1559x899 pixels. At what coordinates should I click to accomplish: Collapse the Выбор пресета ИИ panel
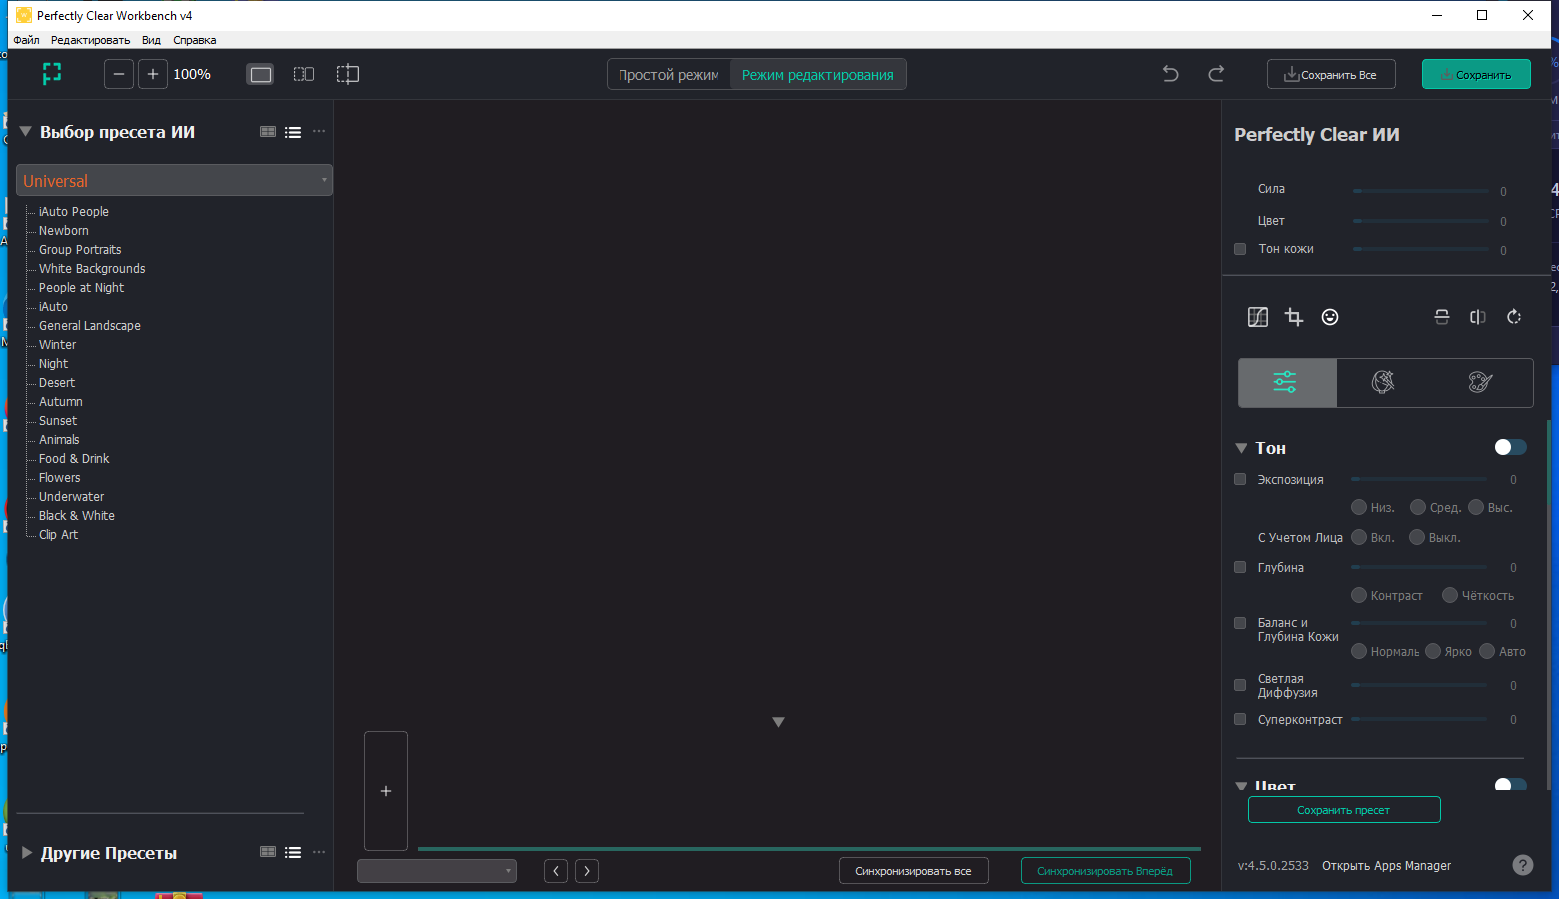click(24, 131)
